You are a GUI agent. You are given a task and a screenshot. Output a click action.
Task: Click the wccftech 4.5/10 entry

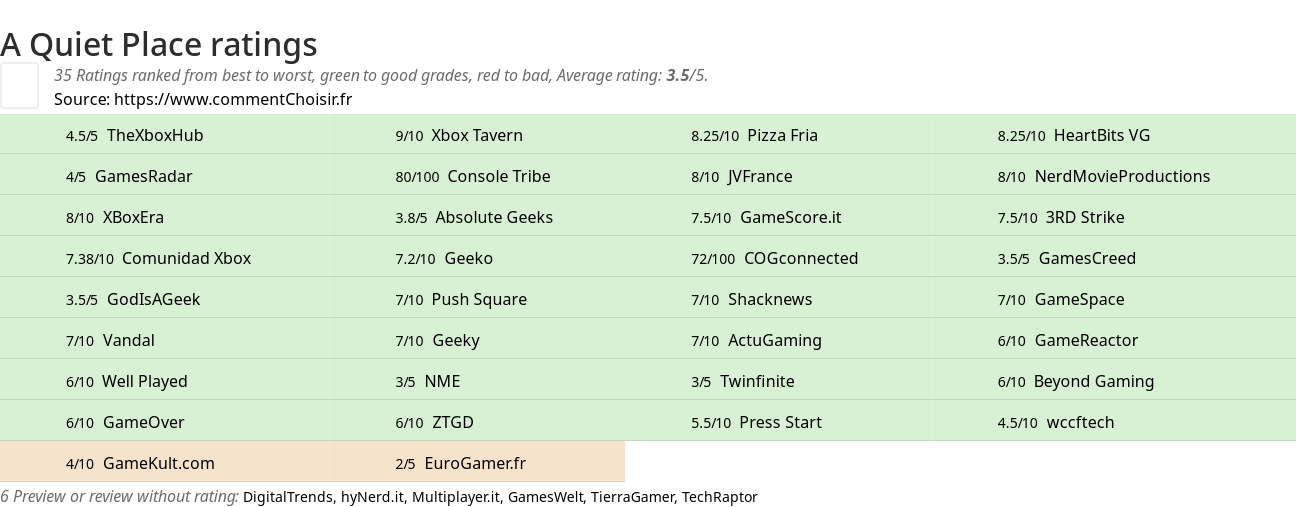click(x=1114, y=422)
